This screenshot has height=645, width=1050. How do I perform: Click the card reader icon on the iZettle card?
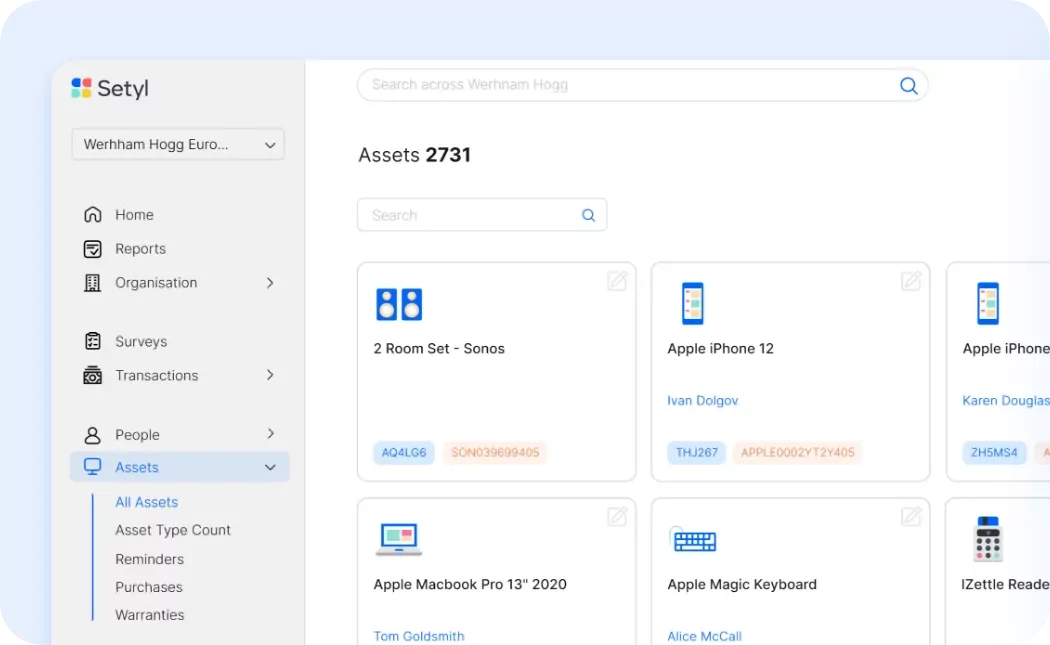[x=988, y=539]
